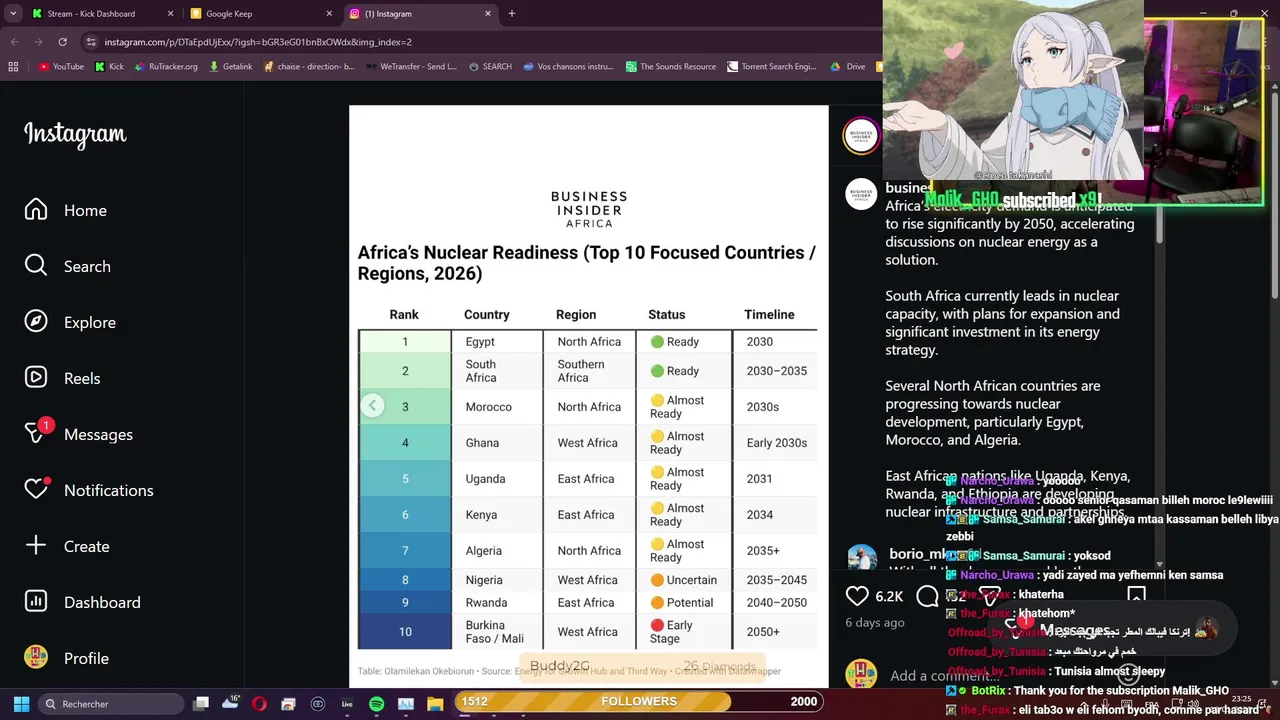
Task: Open Business Insider Africa profile avatar
Action: point(860,135)
